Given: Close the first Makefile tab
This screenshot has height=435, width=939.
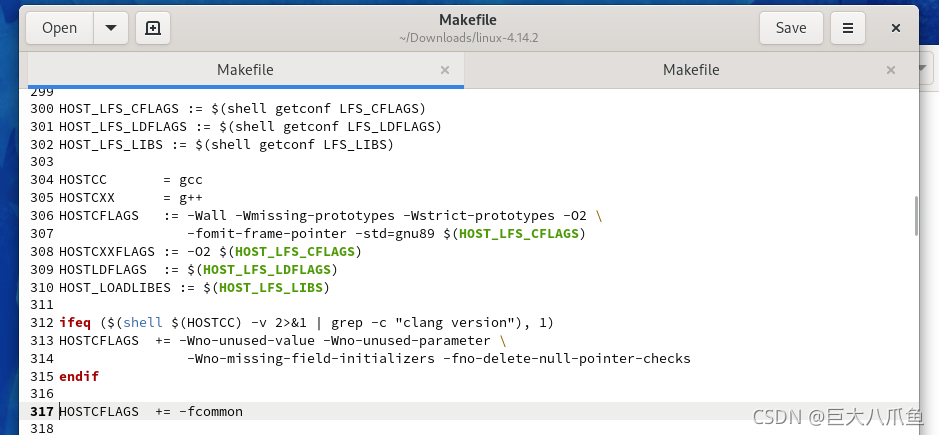Looking at the screenshot, I should pyautogui.click(x=445, y=70).
